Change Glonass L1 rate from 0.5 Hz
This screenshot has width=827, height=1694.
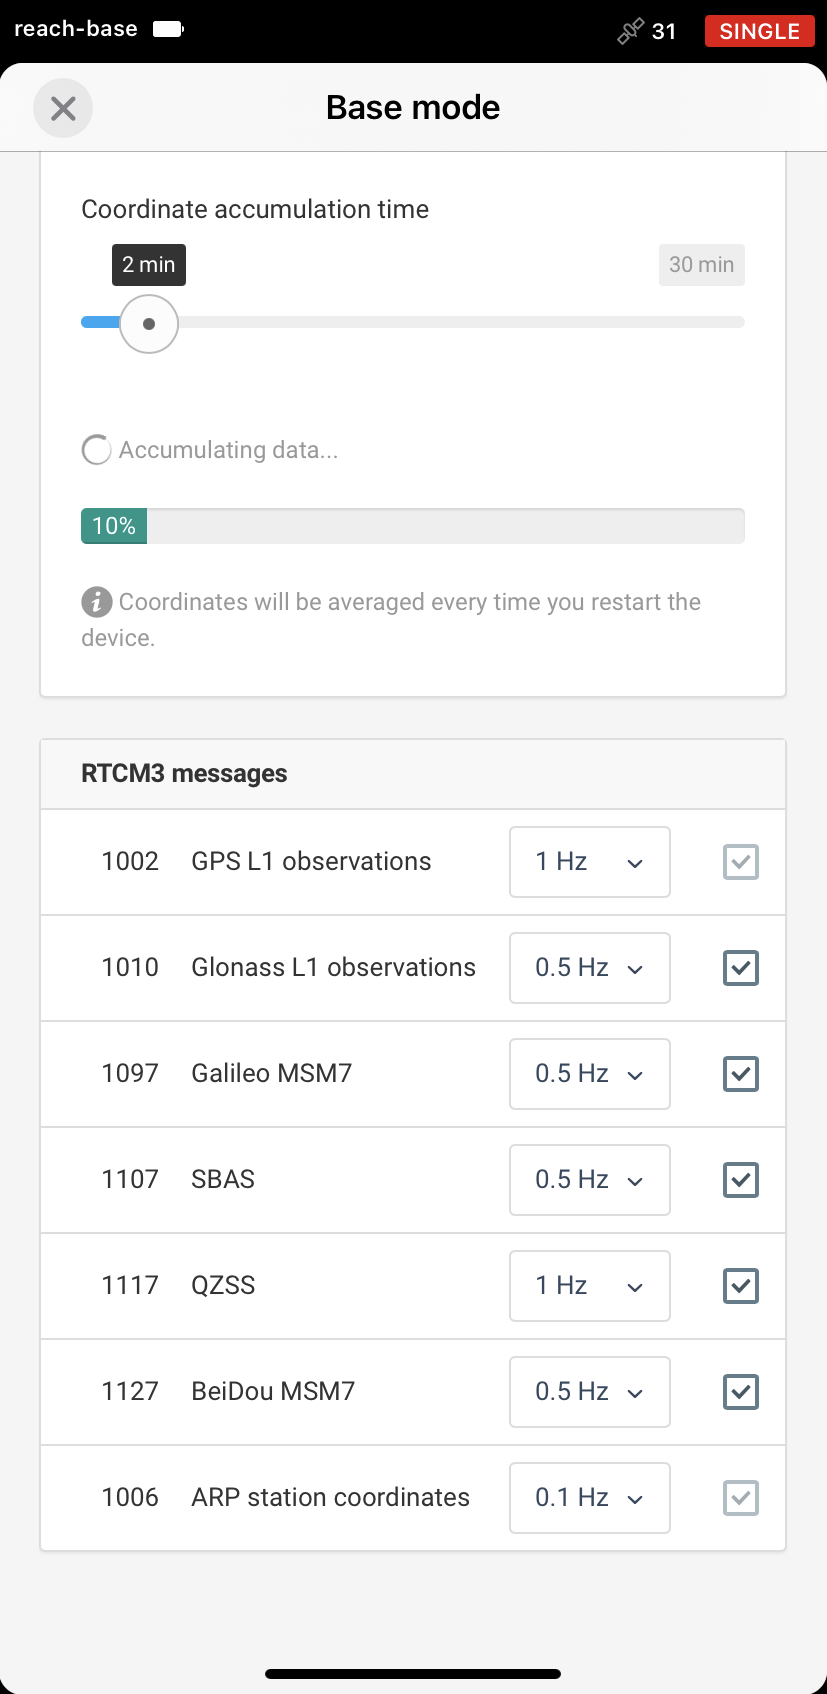[590, 968]
